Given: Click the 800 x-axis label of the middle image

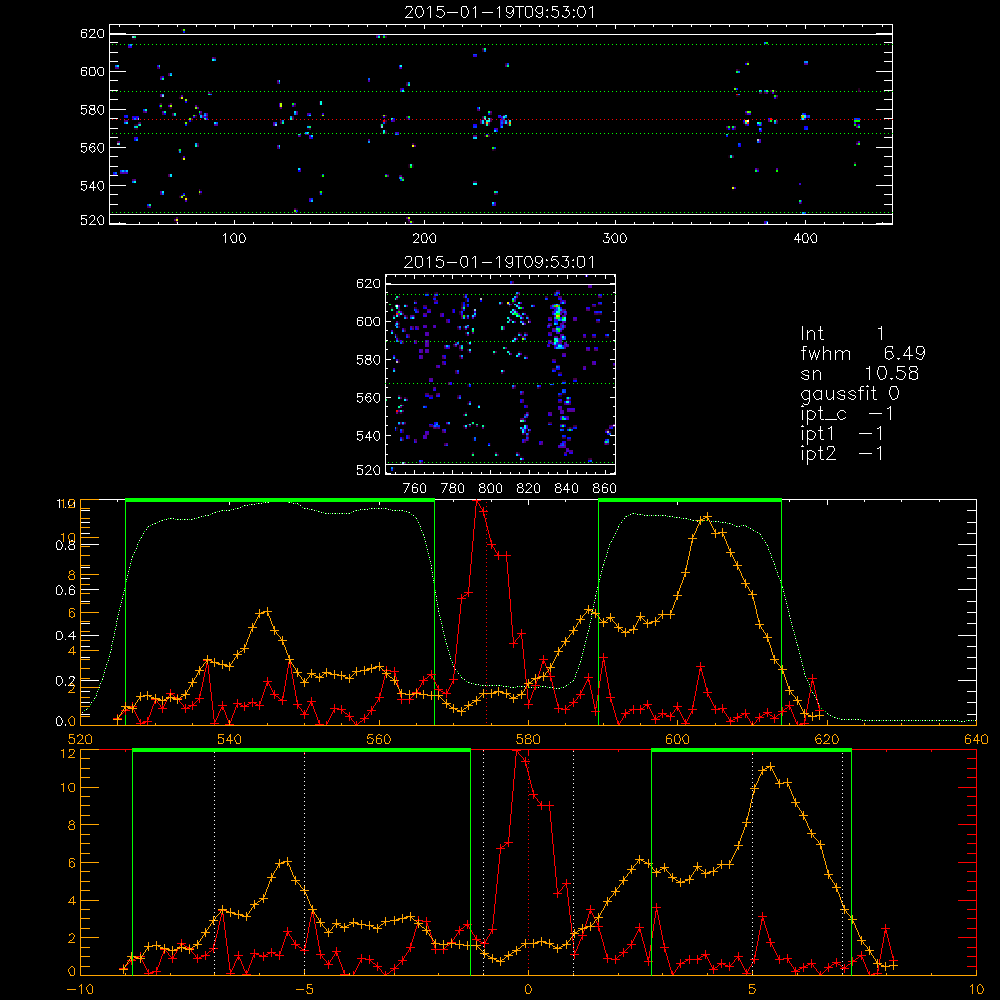Looking at the screenshot, I should point(490,489).
